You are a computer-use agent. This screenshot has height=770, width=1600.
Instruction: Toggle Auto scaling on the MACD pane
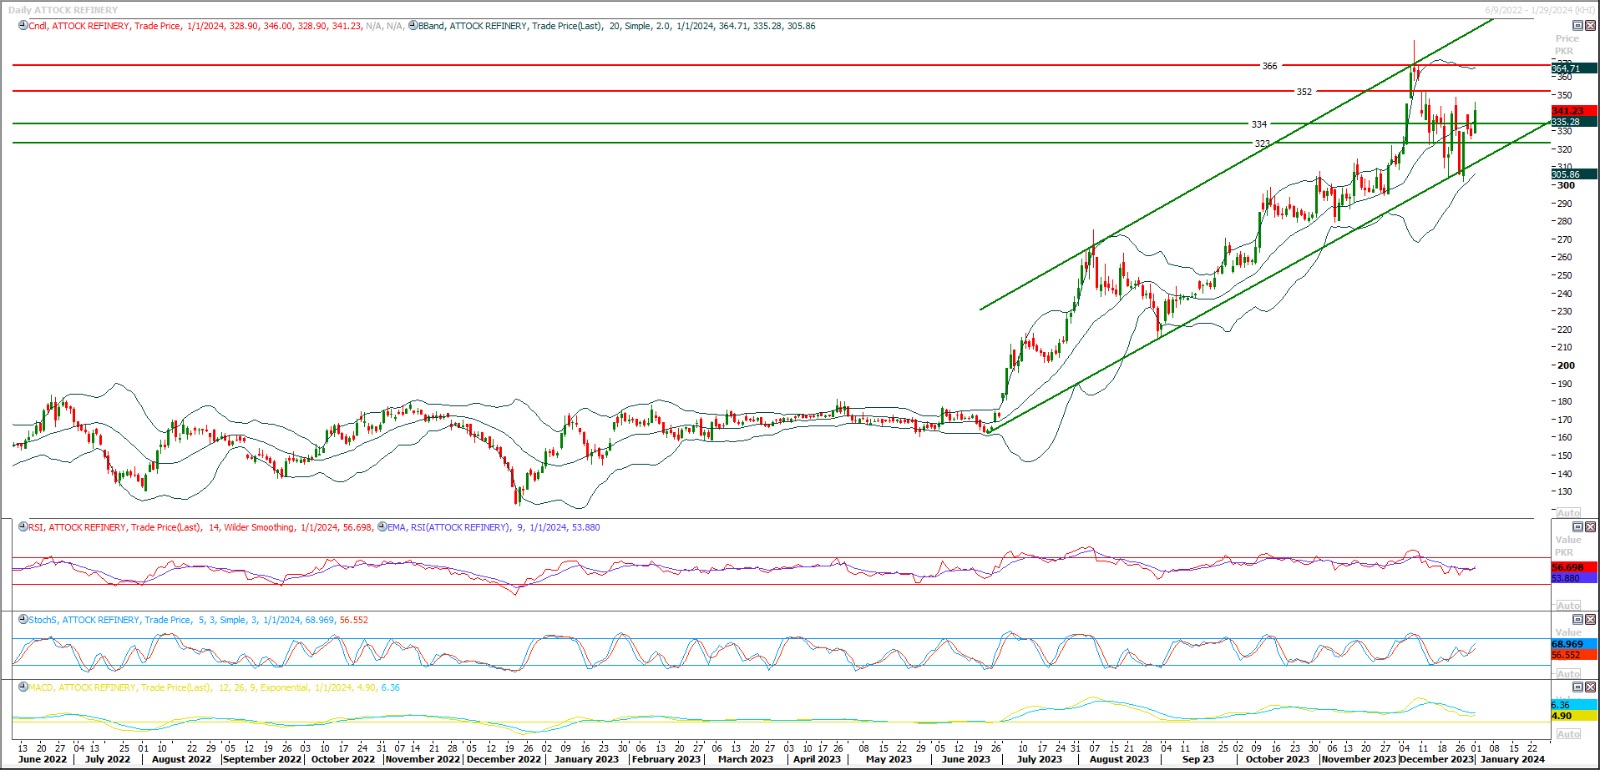pos(1568,734)
